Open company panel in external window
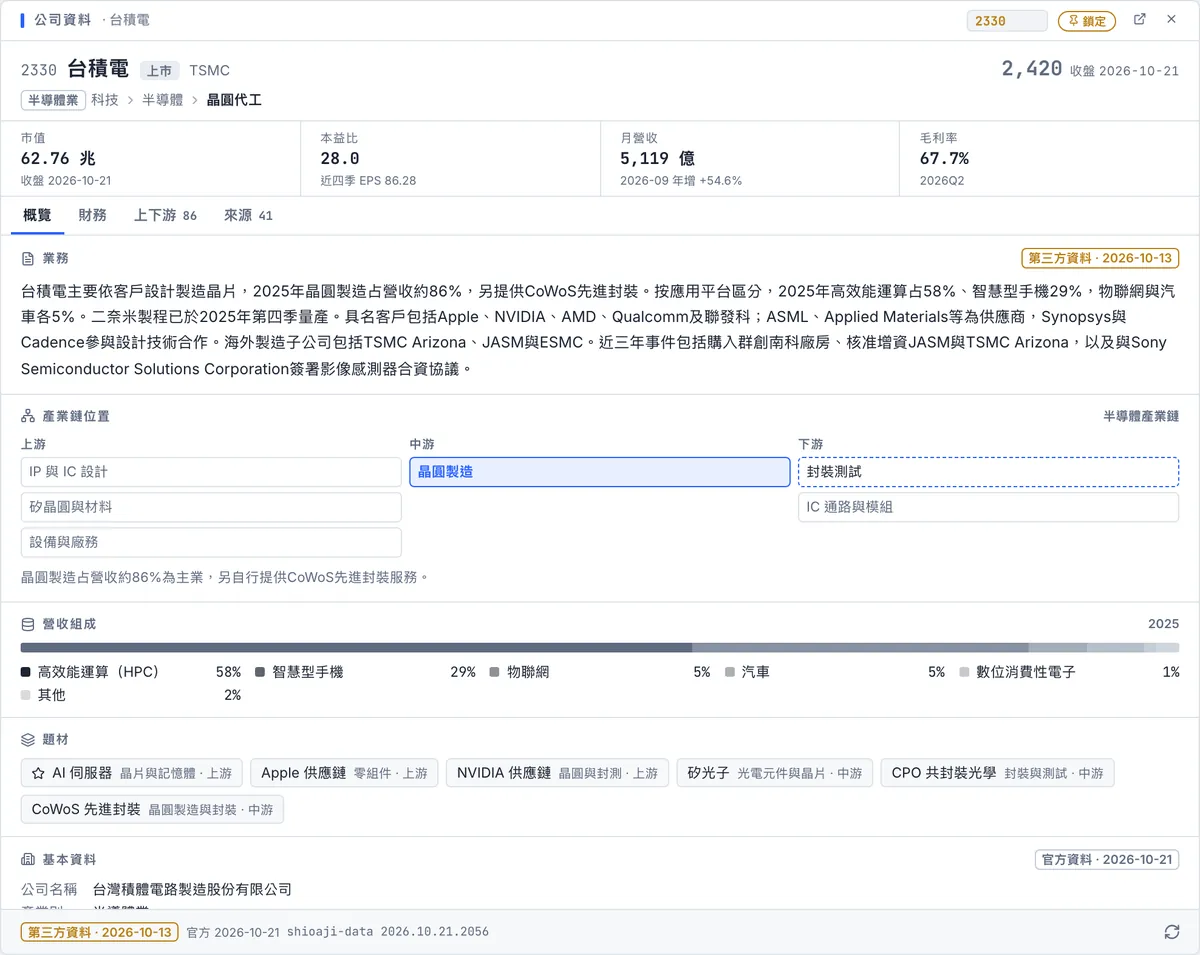The height and width of the screenshot is (955, 1200). click(1139, 20)
